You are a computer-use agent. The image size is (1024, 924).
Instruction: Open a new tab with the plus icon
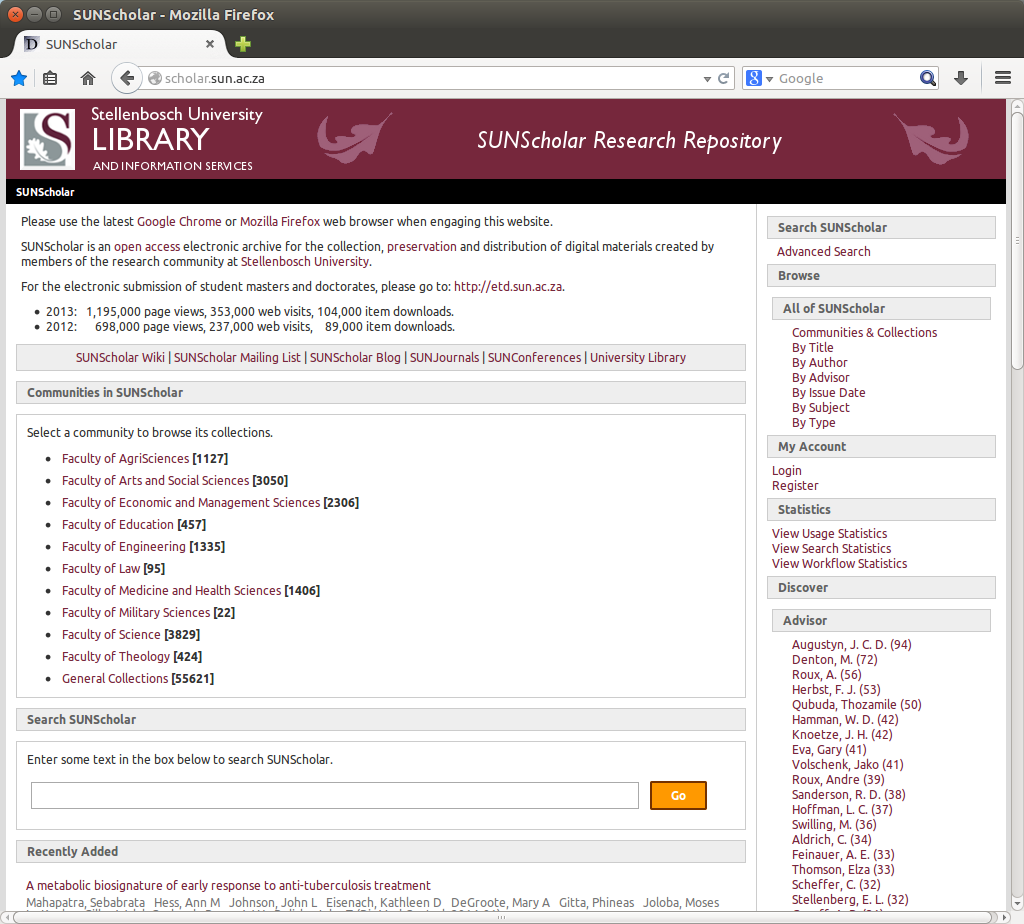243,44
